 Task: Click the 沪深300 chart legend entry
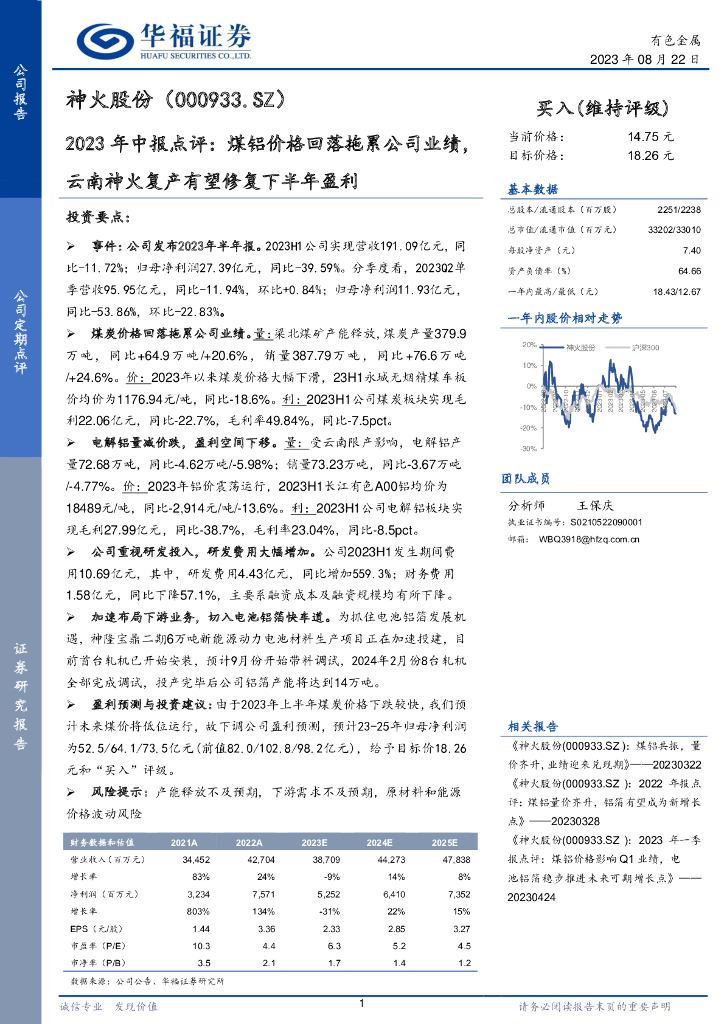tap(635, 347)
